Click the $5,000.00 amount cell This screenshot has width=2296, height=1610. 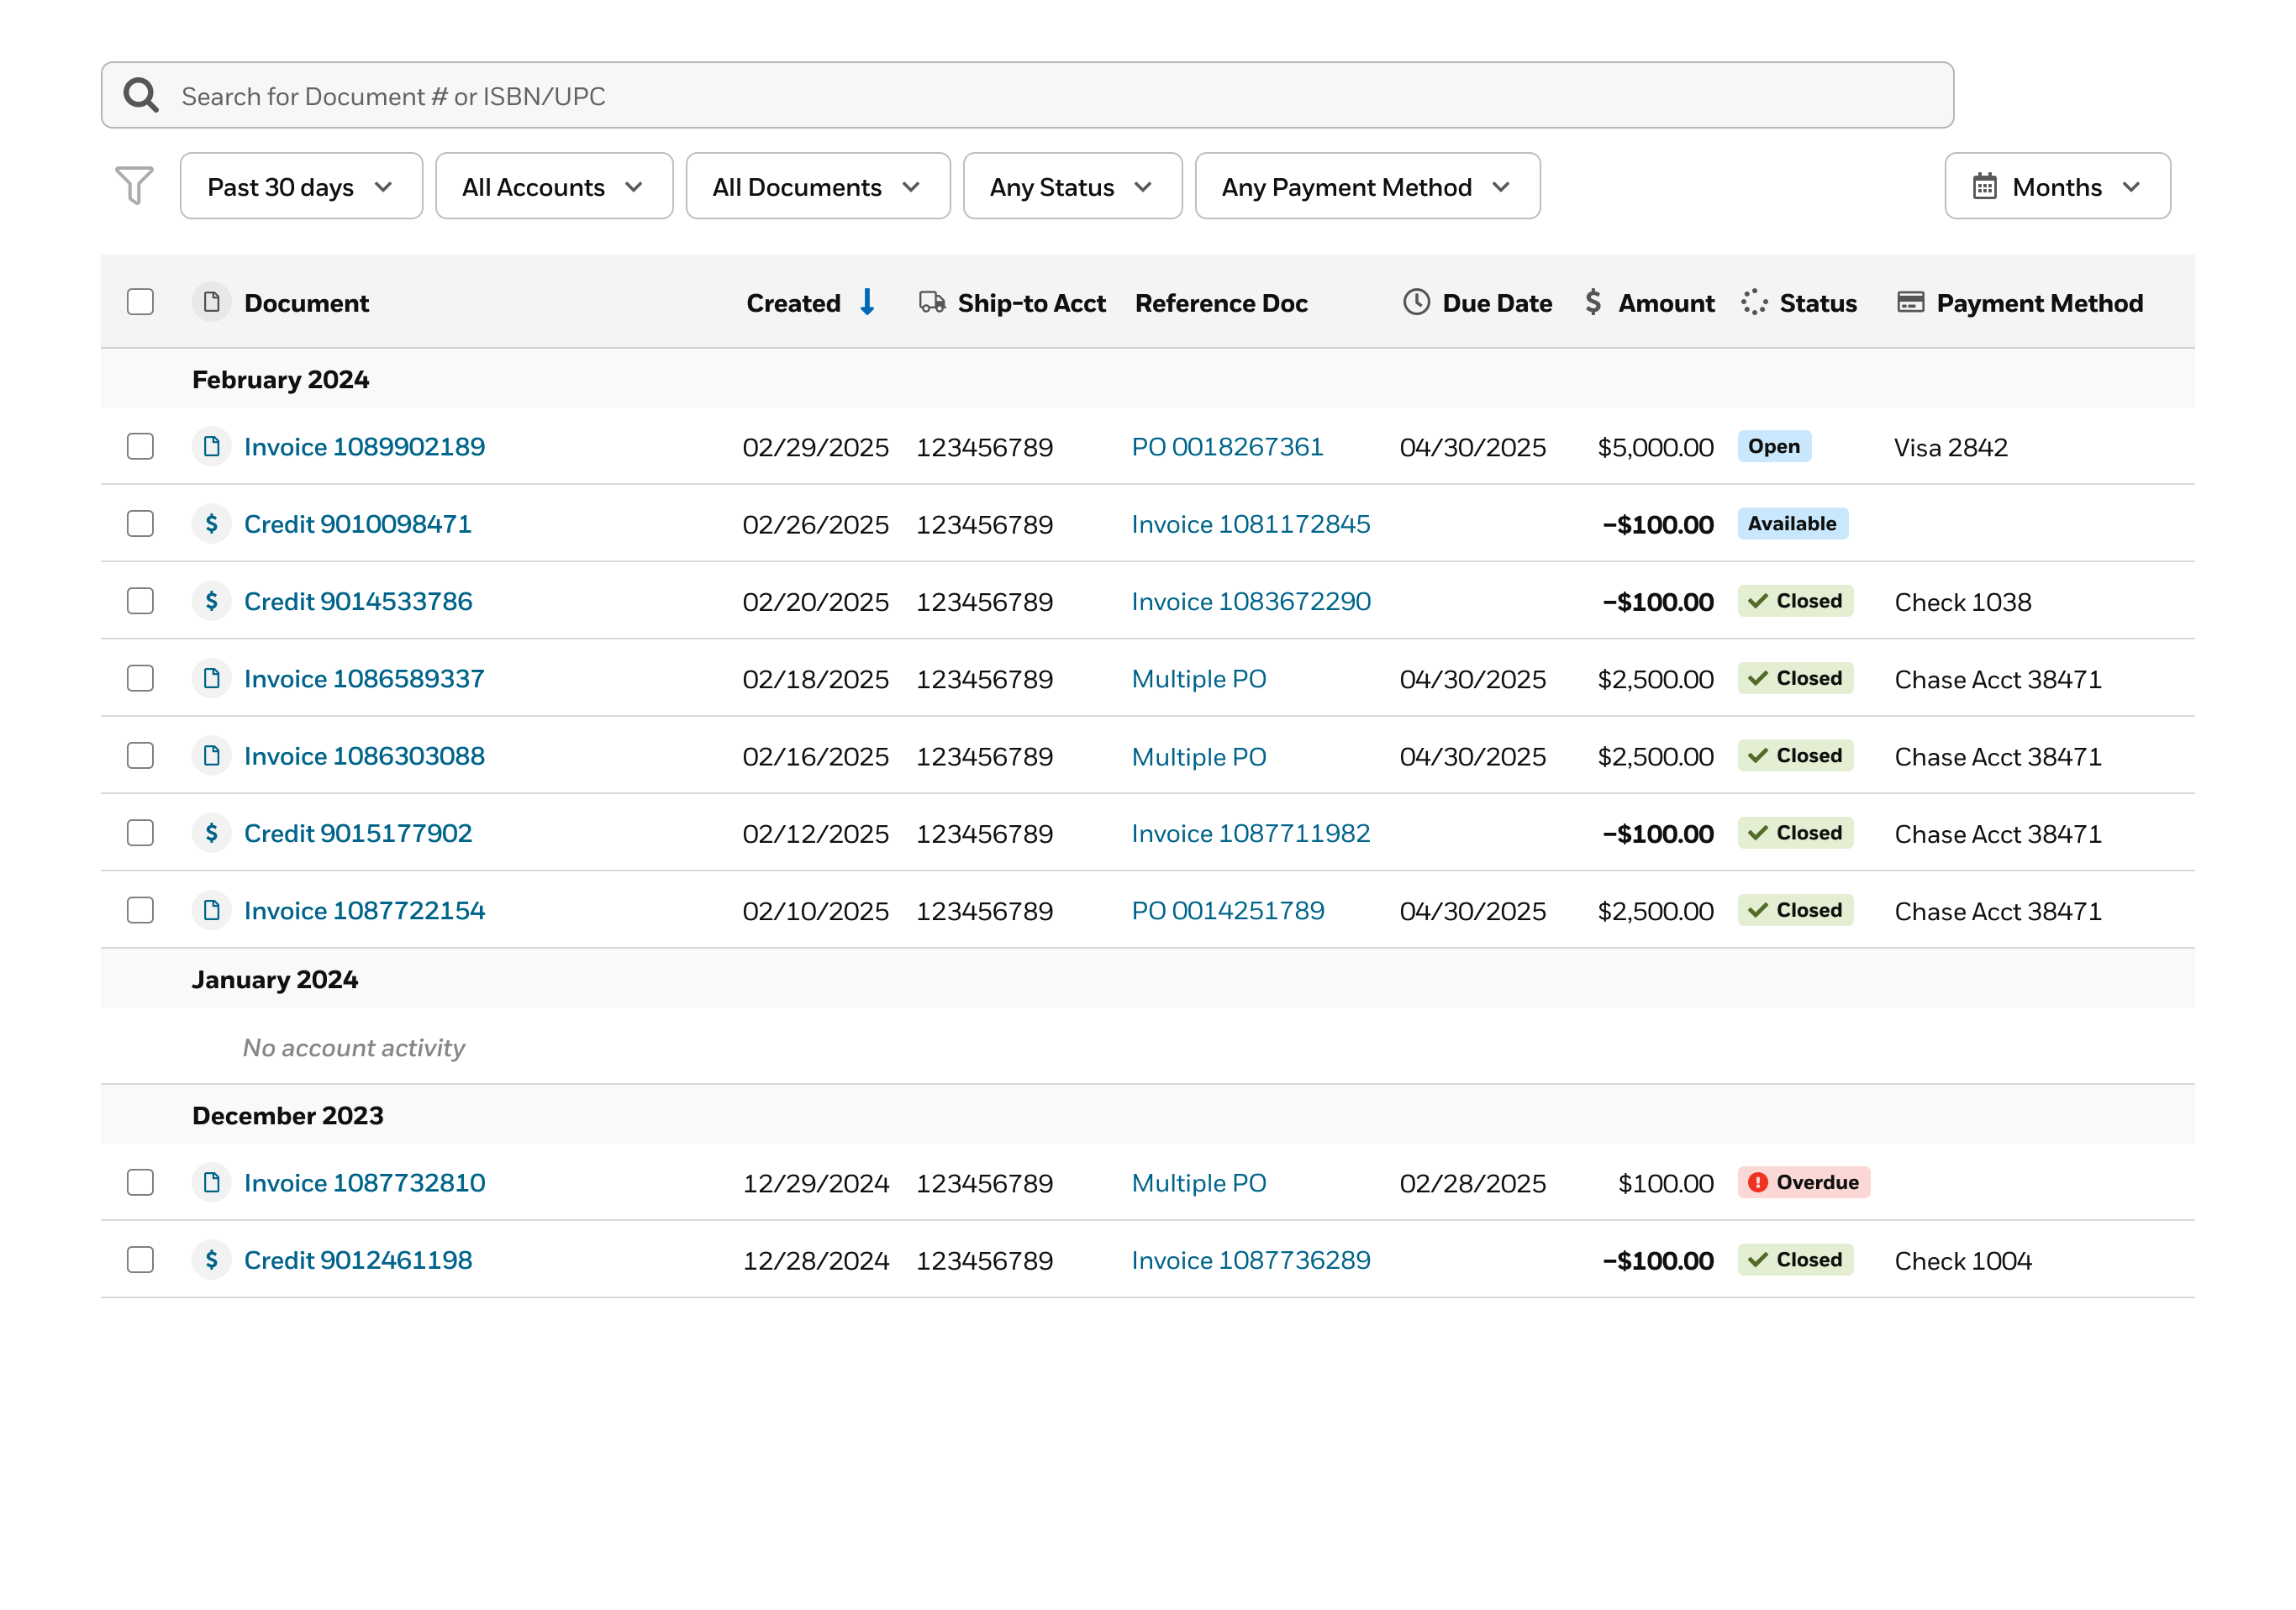click(x=1655, y=447)
